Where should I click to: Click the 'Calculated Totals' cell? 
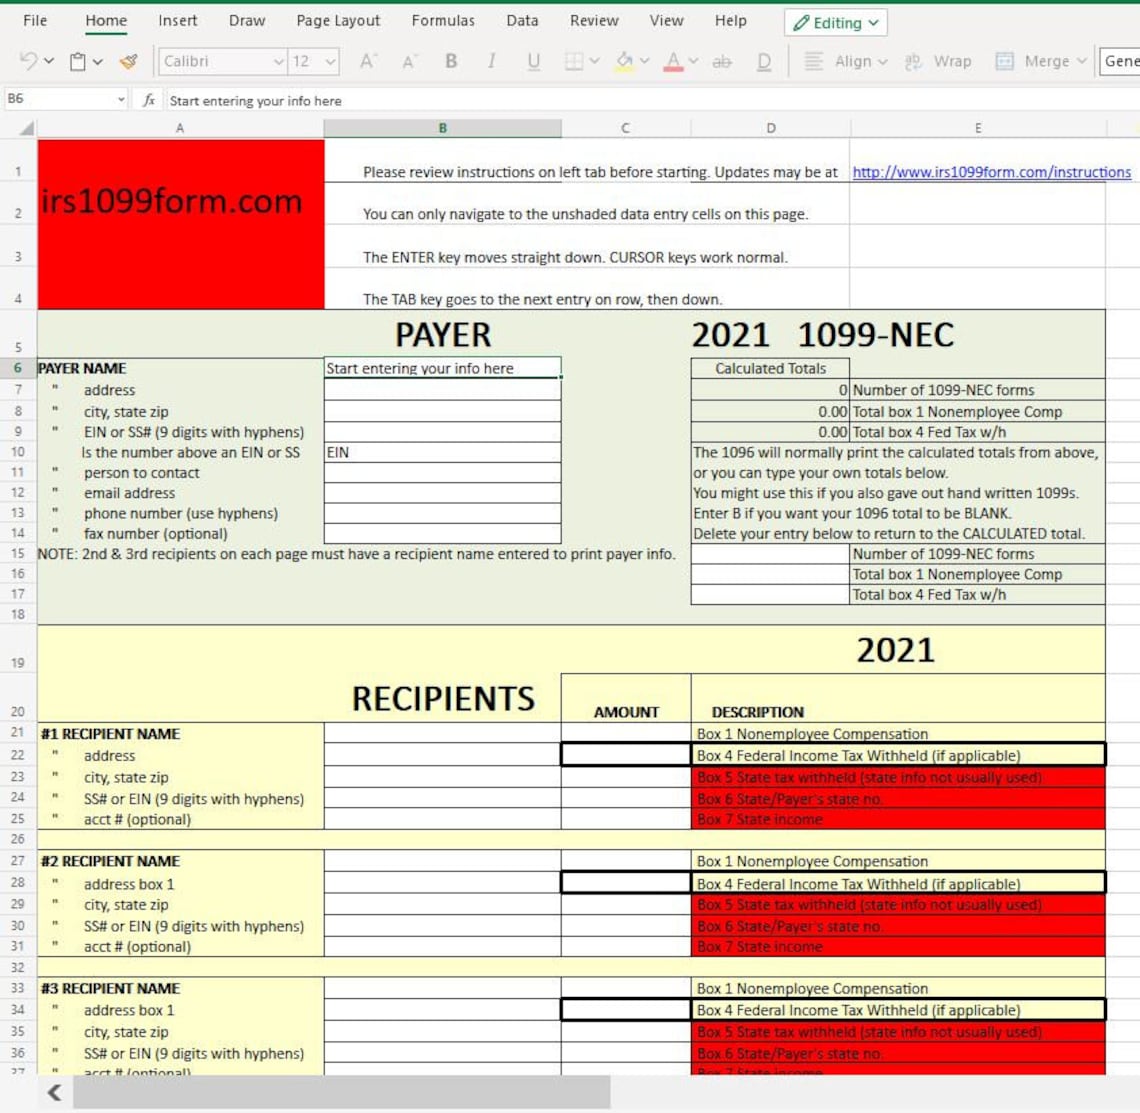click(x=770, y=368)
